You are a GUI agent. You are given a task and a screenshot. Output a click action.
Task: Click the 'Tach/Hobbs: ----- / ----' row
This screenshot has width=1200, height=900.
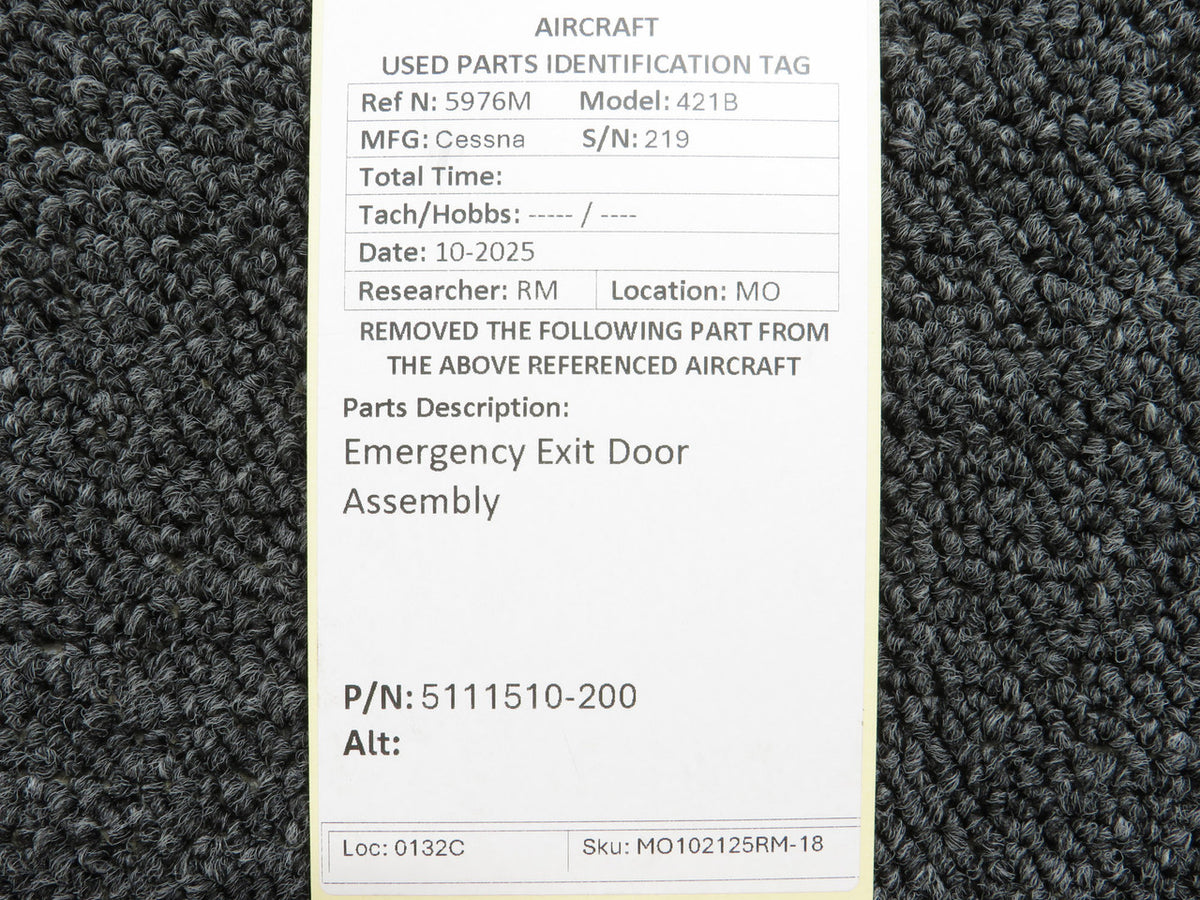592,214
